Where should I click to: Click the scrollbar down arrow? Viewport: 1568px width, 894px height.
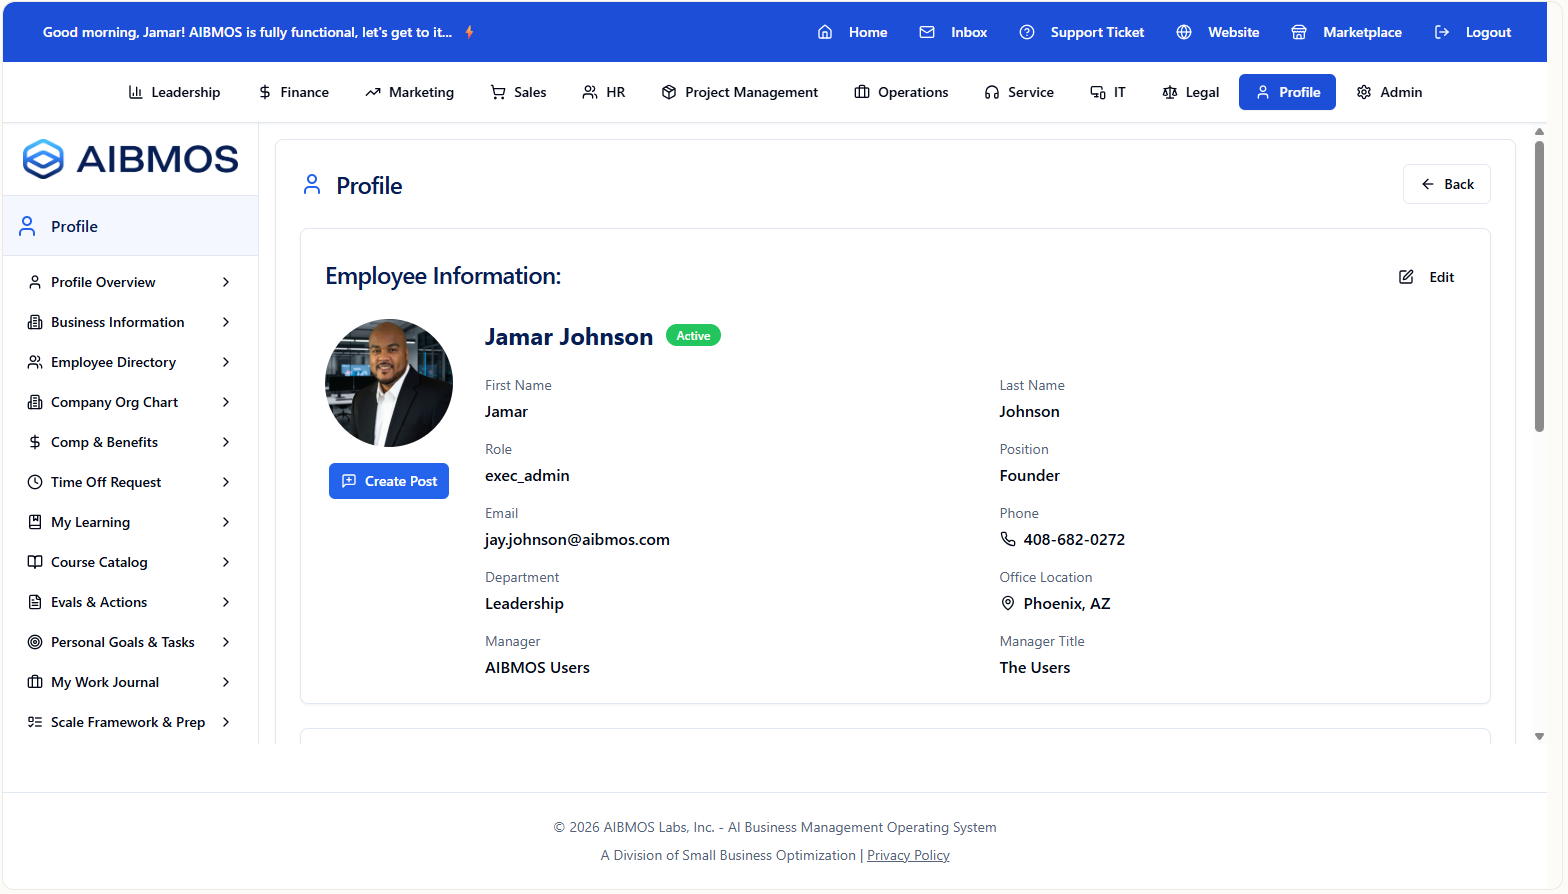pos(1539,736)
